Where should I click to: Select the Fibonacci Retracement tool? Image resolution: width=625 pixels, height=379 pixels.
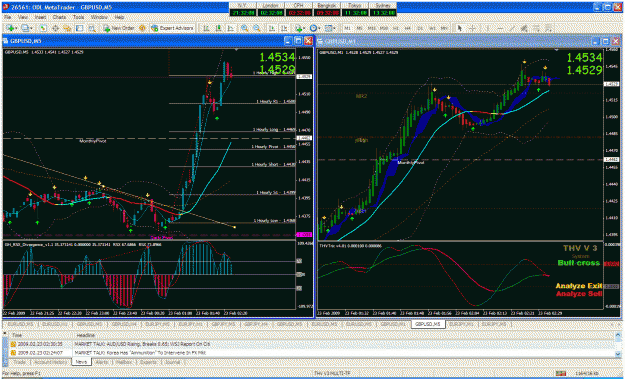[x=537, y=28]
